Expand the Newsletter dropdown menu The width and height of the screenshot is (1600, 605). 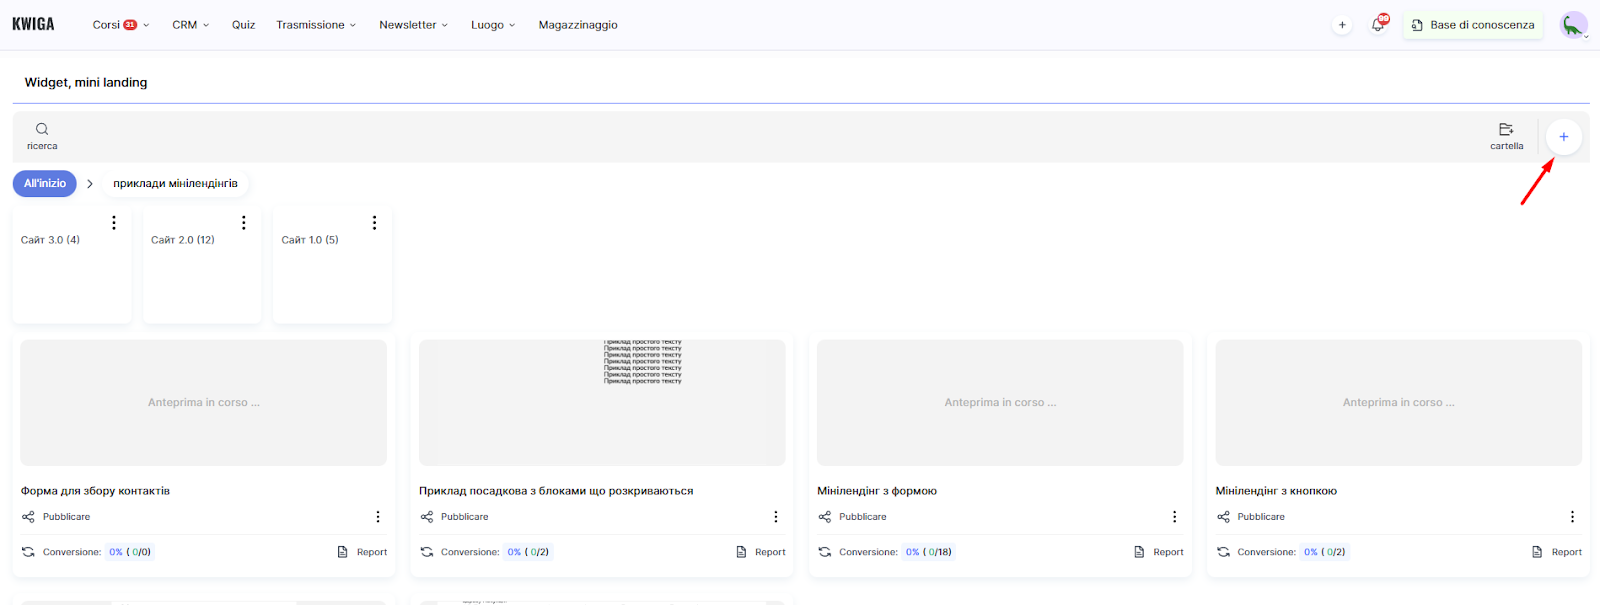(413, 25)
